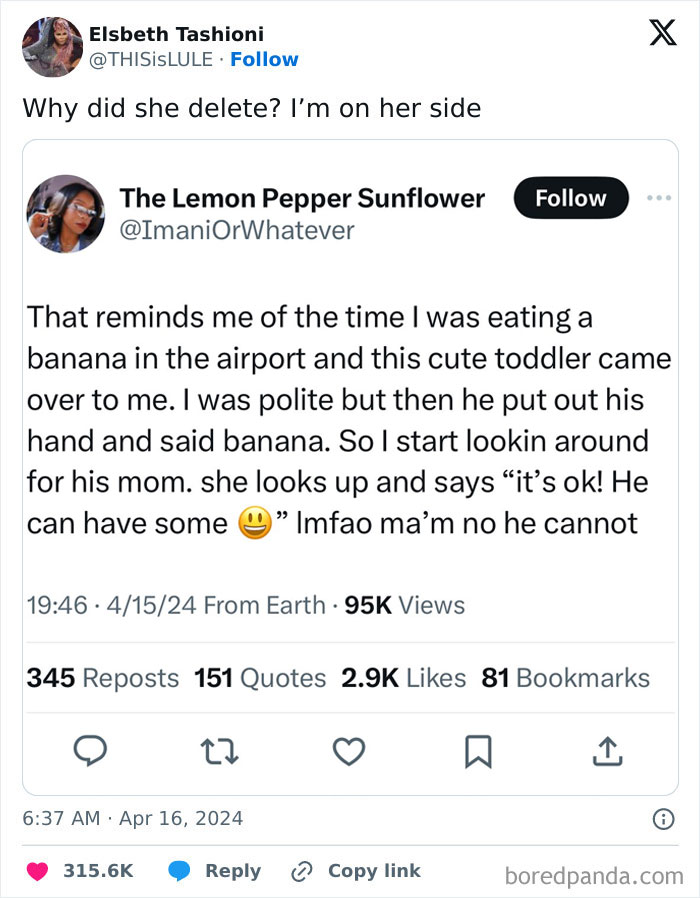Click the repost arrows icon
The height and width of the screenshot is (898, 700).
click(214, 753)
